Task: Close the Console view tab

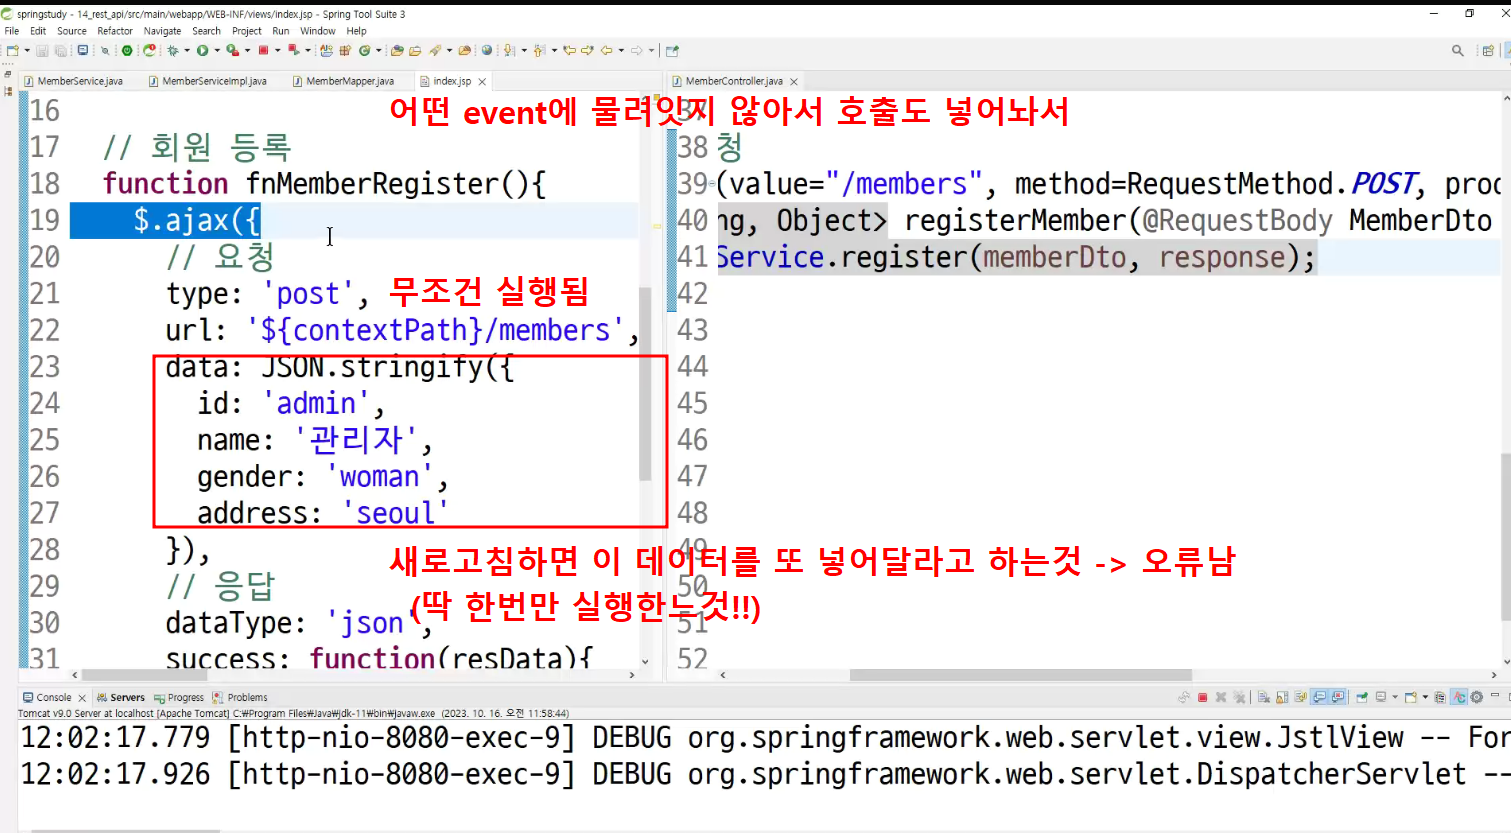Action: (x=82, y=698)
